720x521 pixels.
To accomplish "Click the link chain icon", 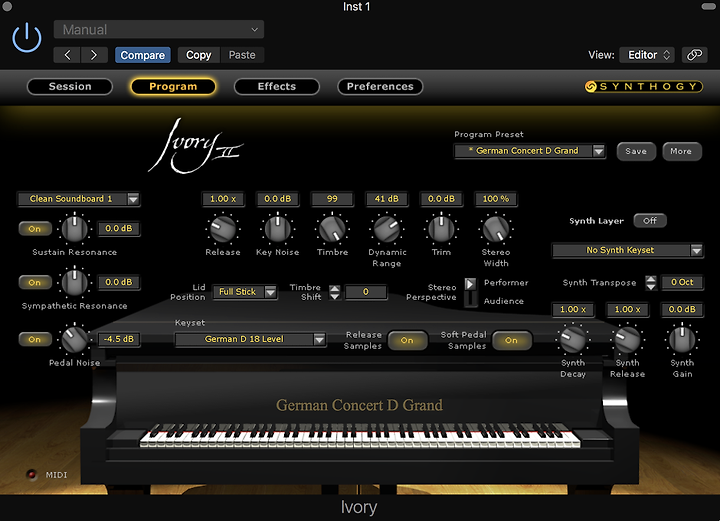I will [x=694, y=55].
